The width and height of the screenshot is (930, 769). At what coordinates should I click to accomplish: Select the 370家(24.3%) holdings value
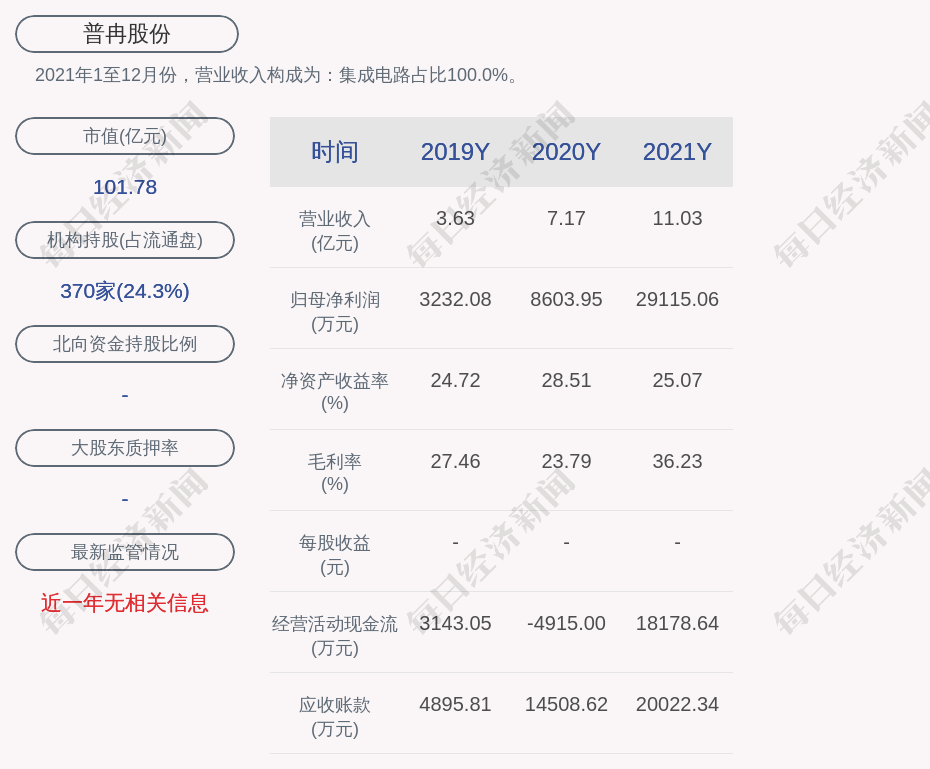125,291
